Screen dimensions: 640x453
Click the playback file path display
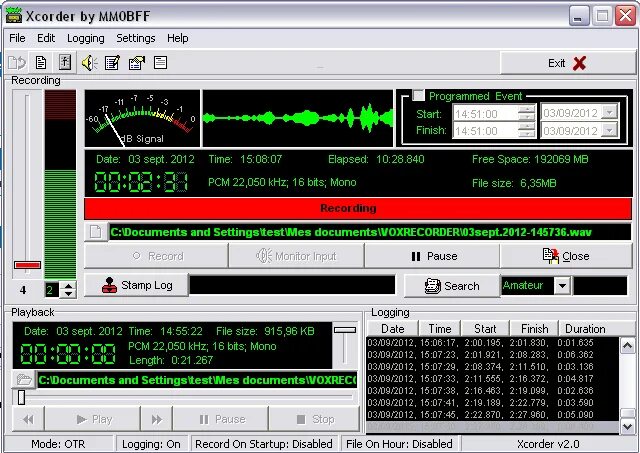click(197, 380)
